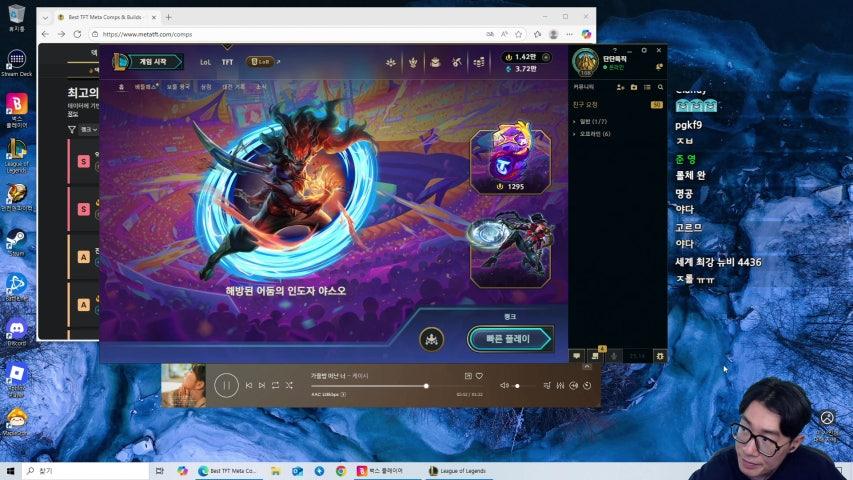Switch to the TFT game mode tab
This screenshot has width=853, height=480.
coord(227,63)
